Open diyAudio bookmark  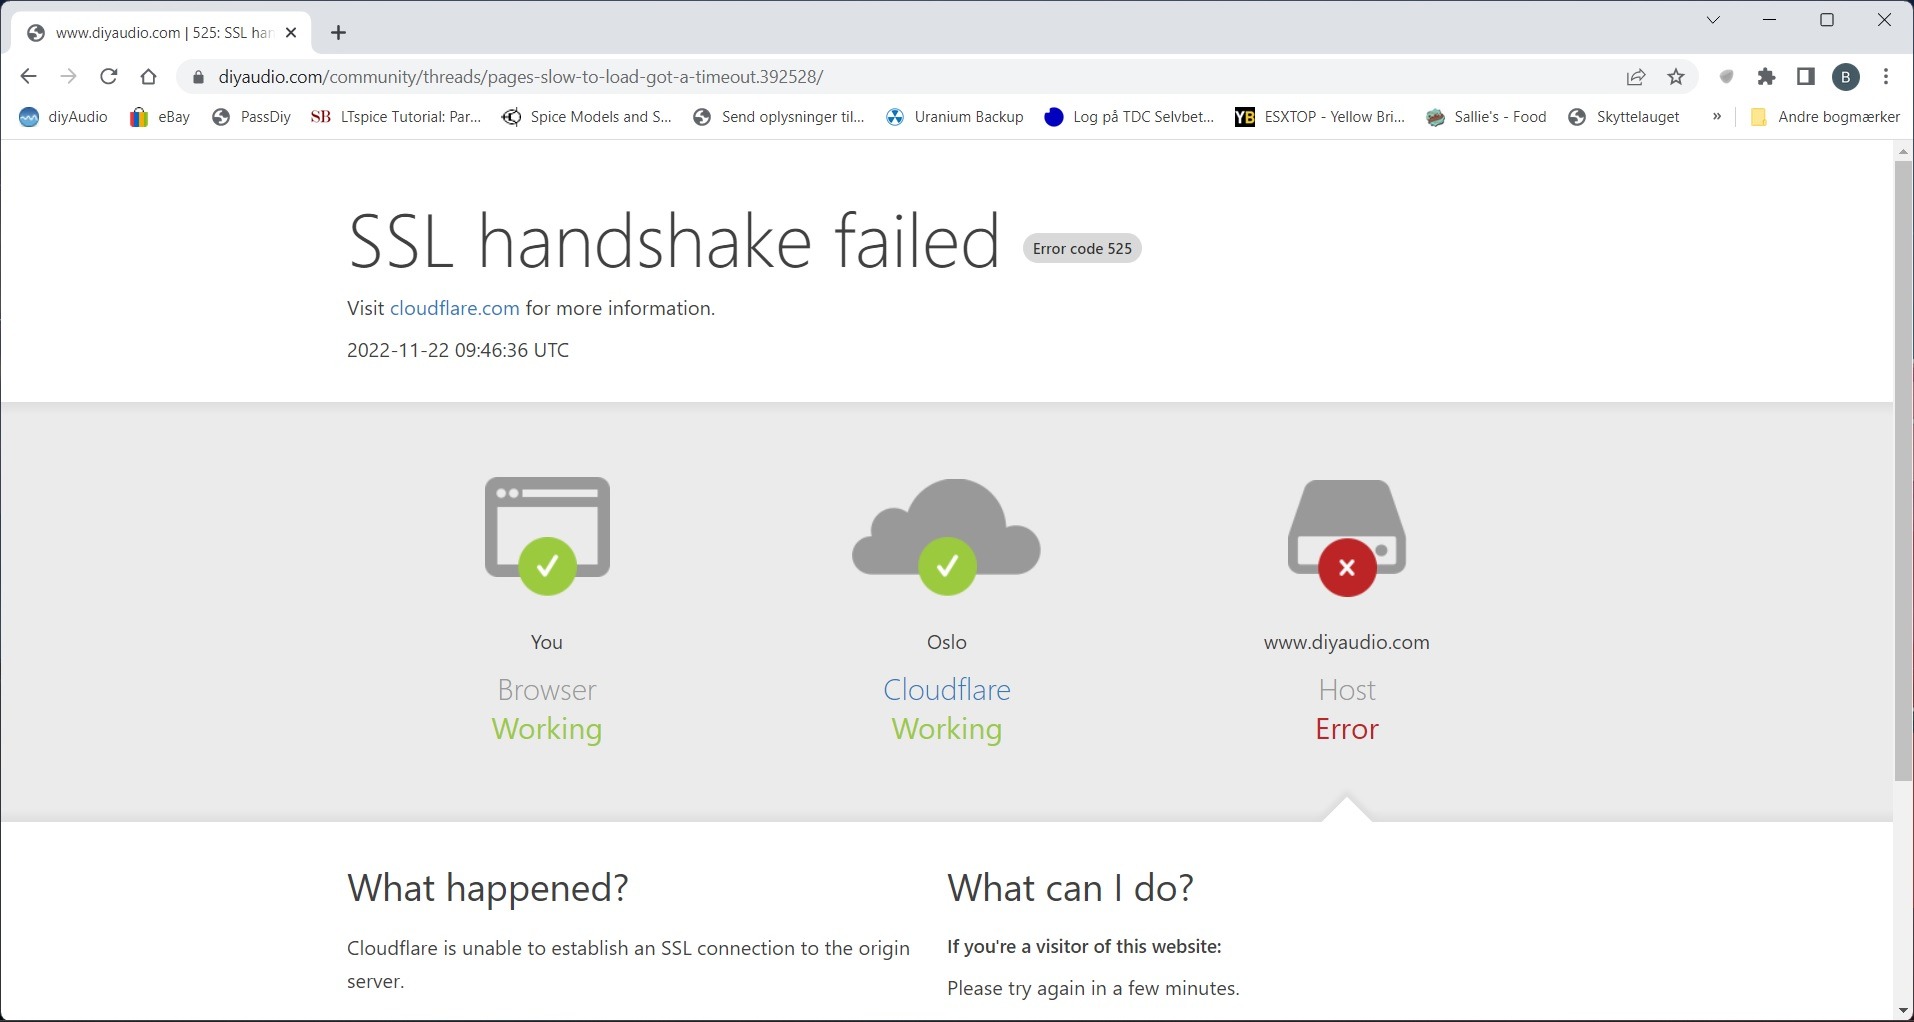coord(64,117)
